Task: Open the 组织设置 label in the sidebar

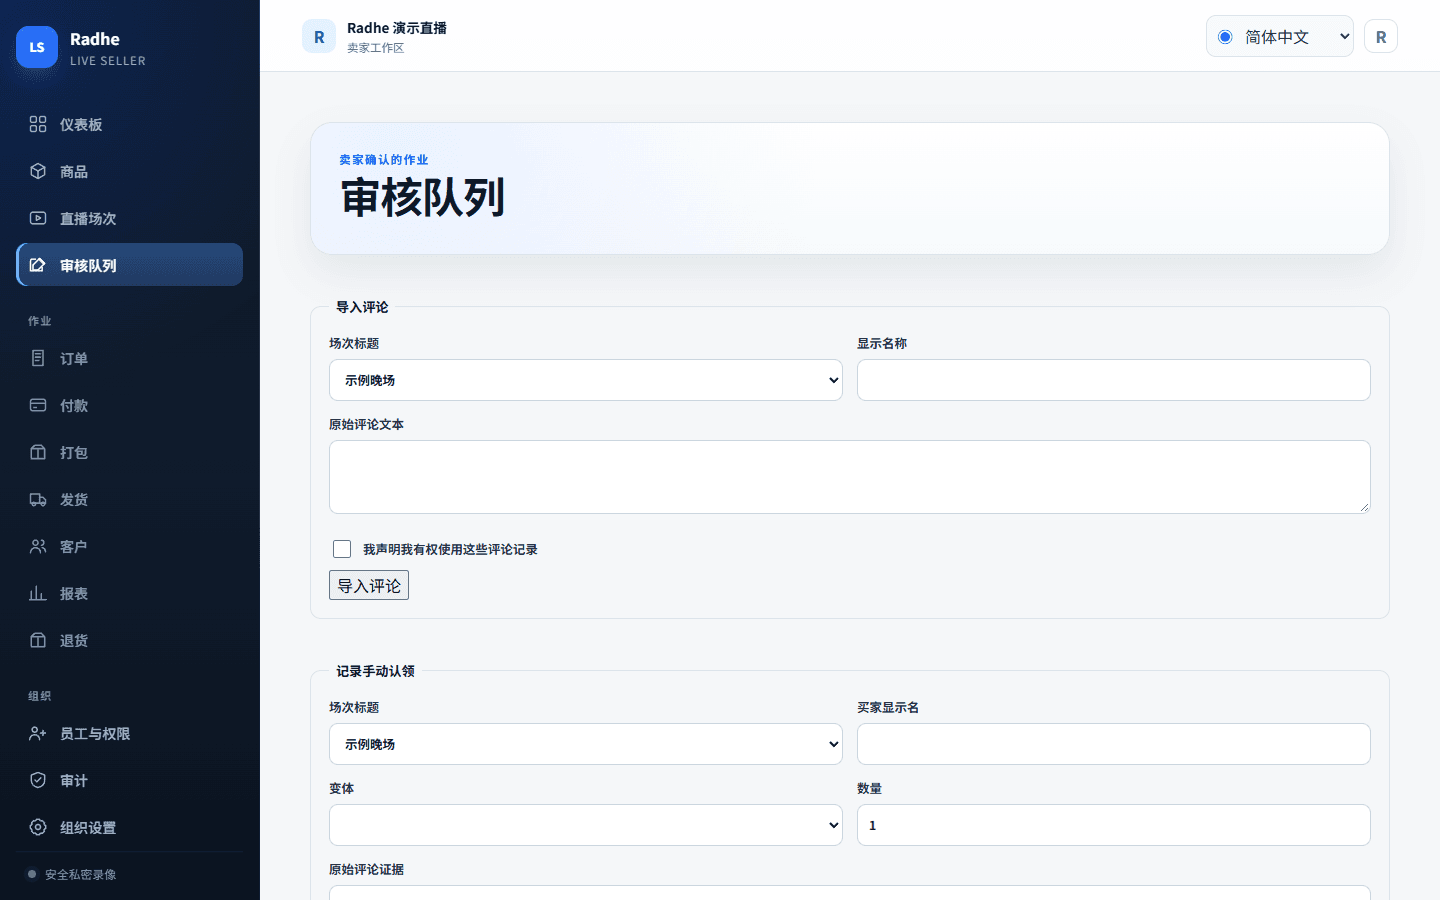Action: point(88,828)
